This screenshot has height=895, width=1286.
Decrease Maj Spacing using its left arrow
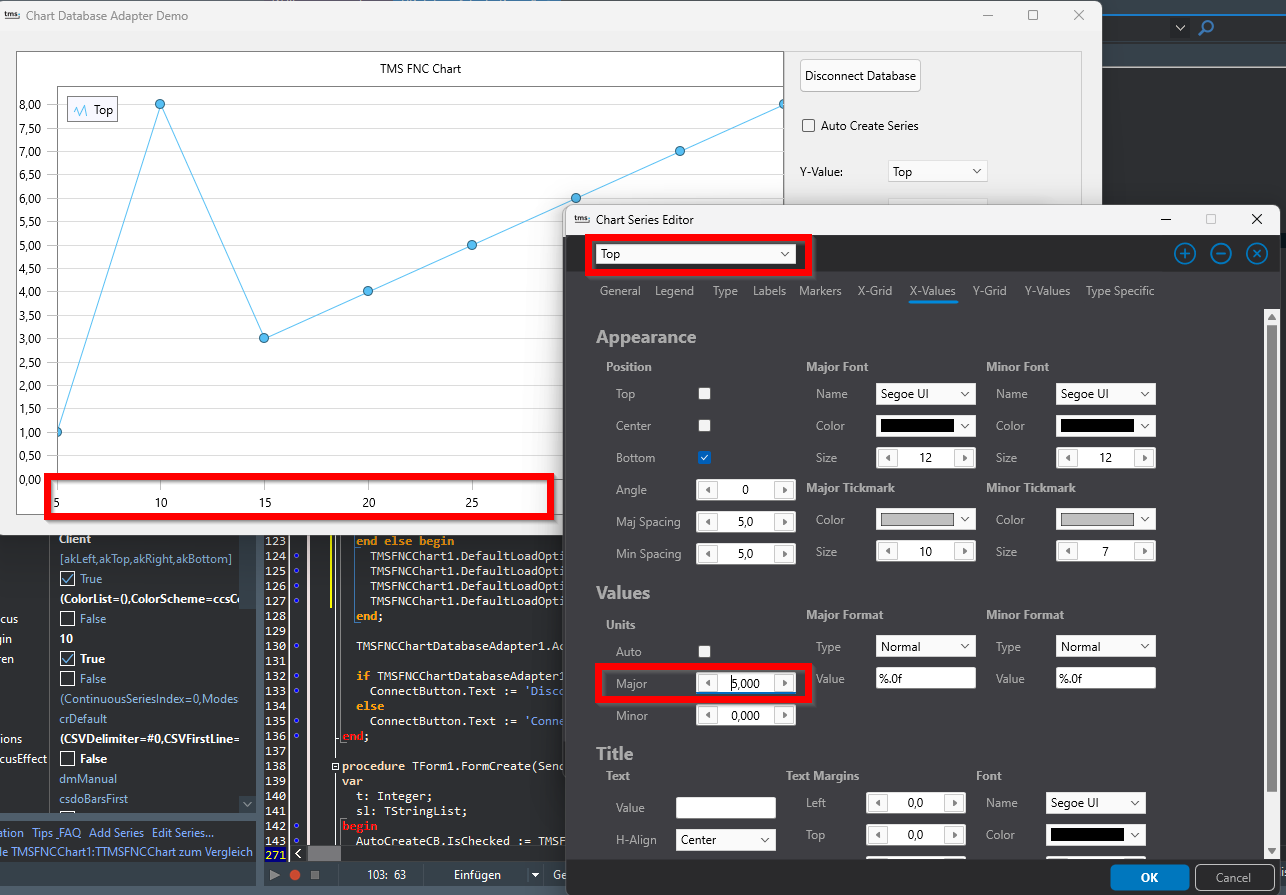[x=708, y=522]
